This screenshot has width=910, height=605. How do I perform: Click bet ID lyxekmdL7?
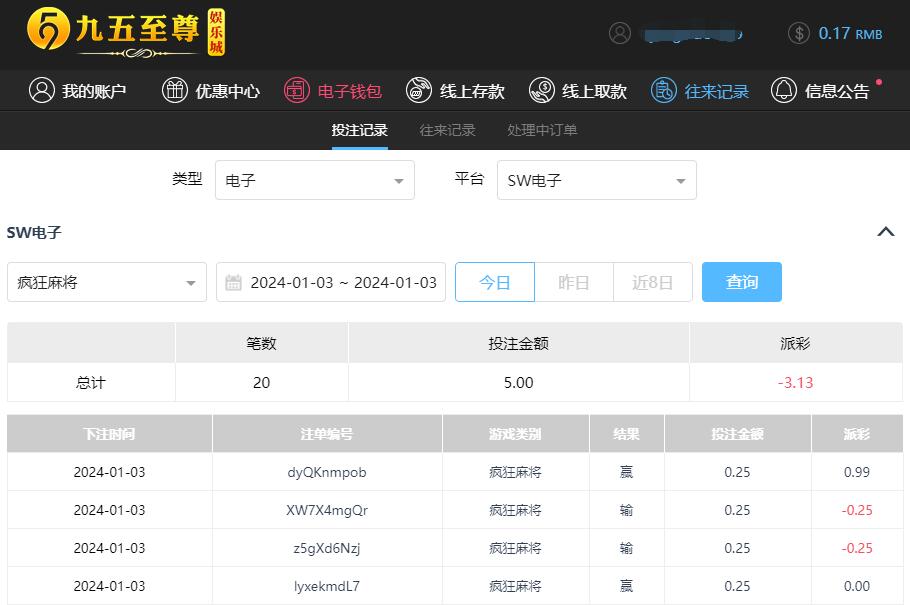pyautogui.click(x=327, y=586)
